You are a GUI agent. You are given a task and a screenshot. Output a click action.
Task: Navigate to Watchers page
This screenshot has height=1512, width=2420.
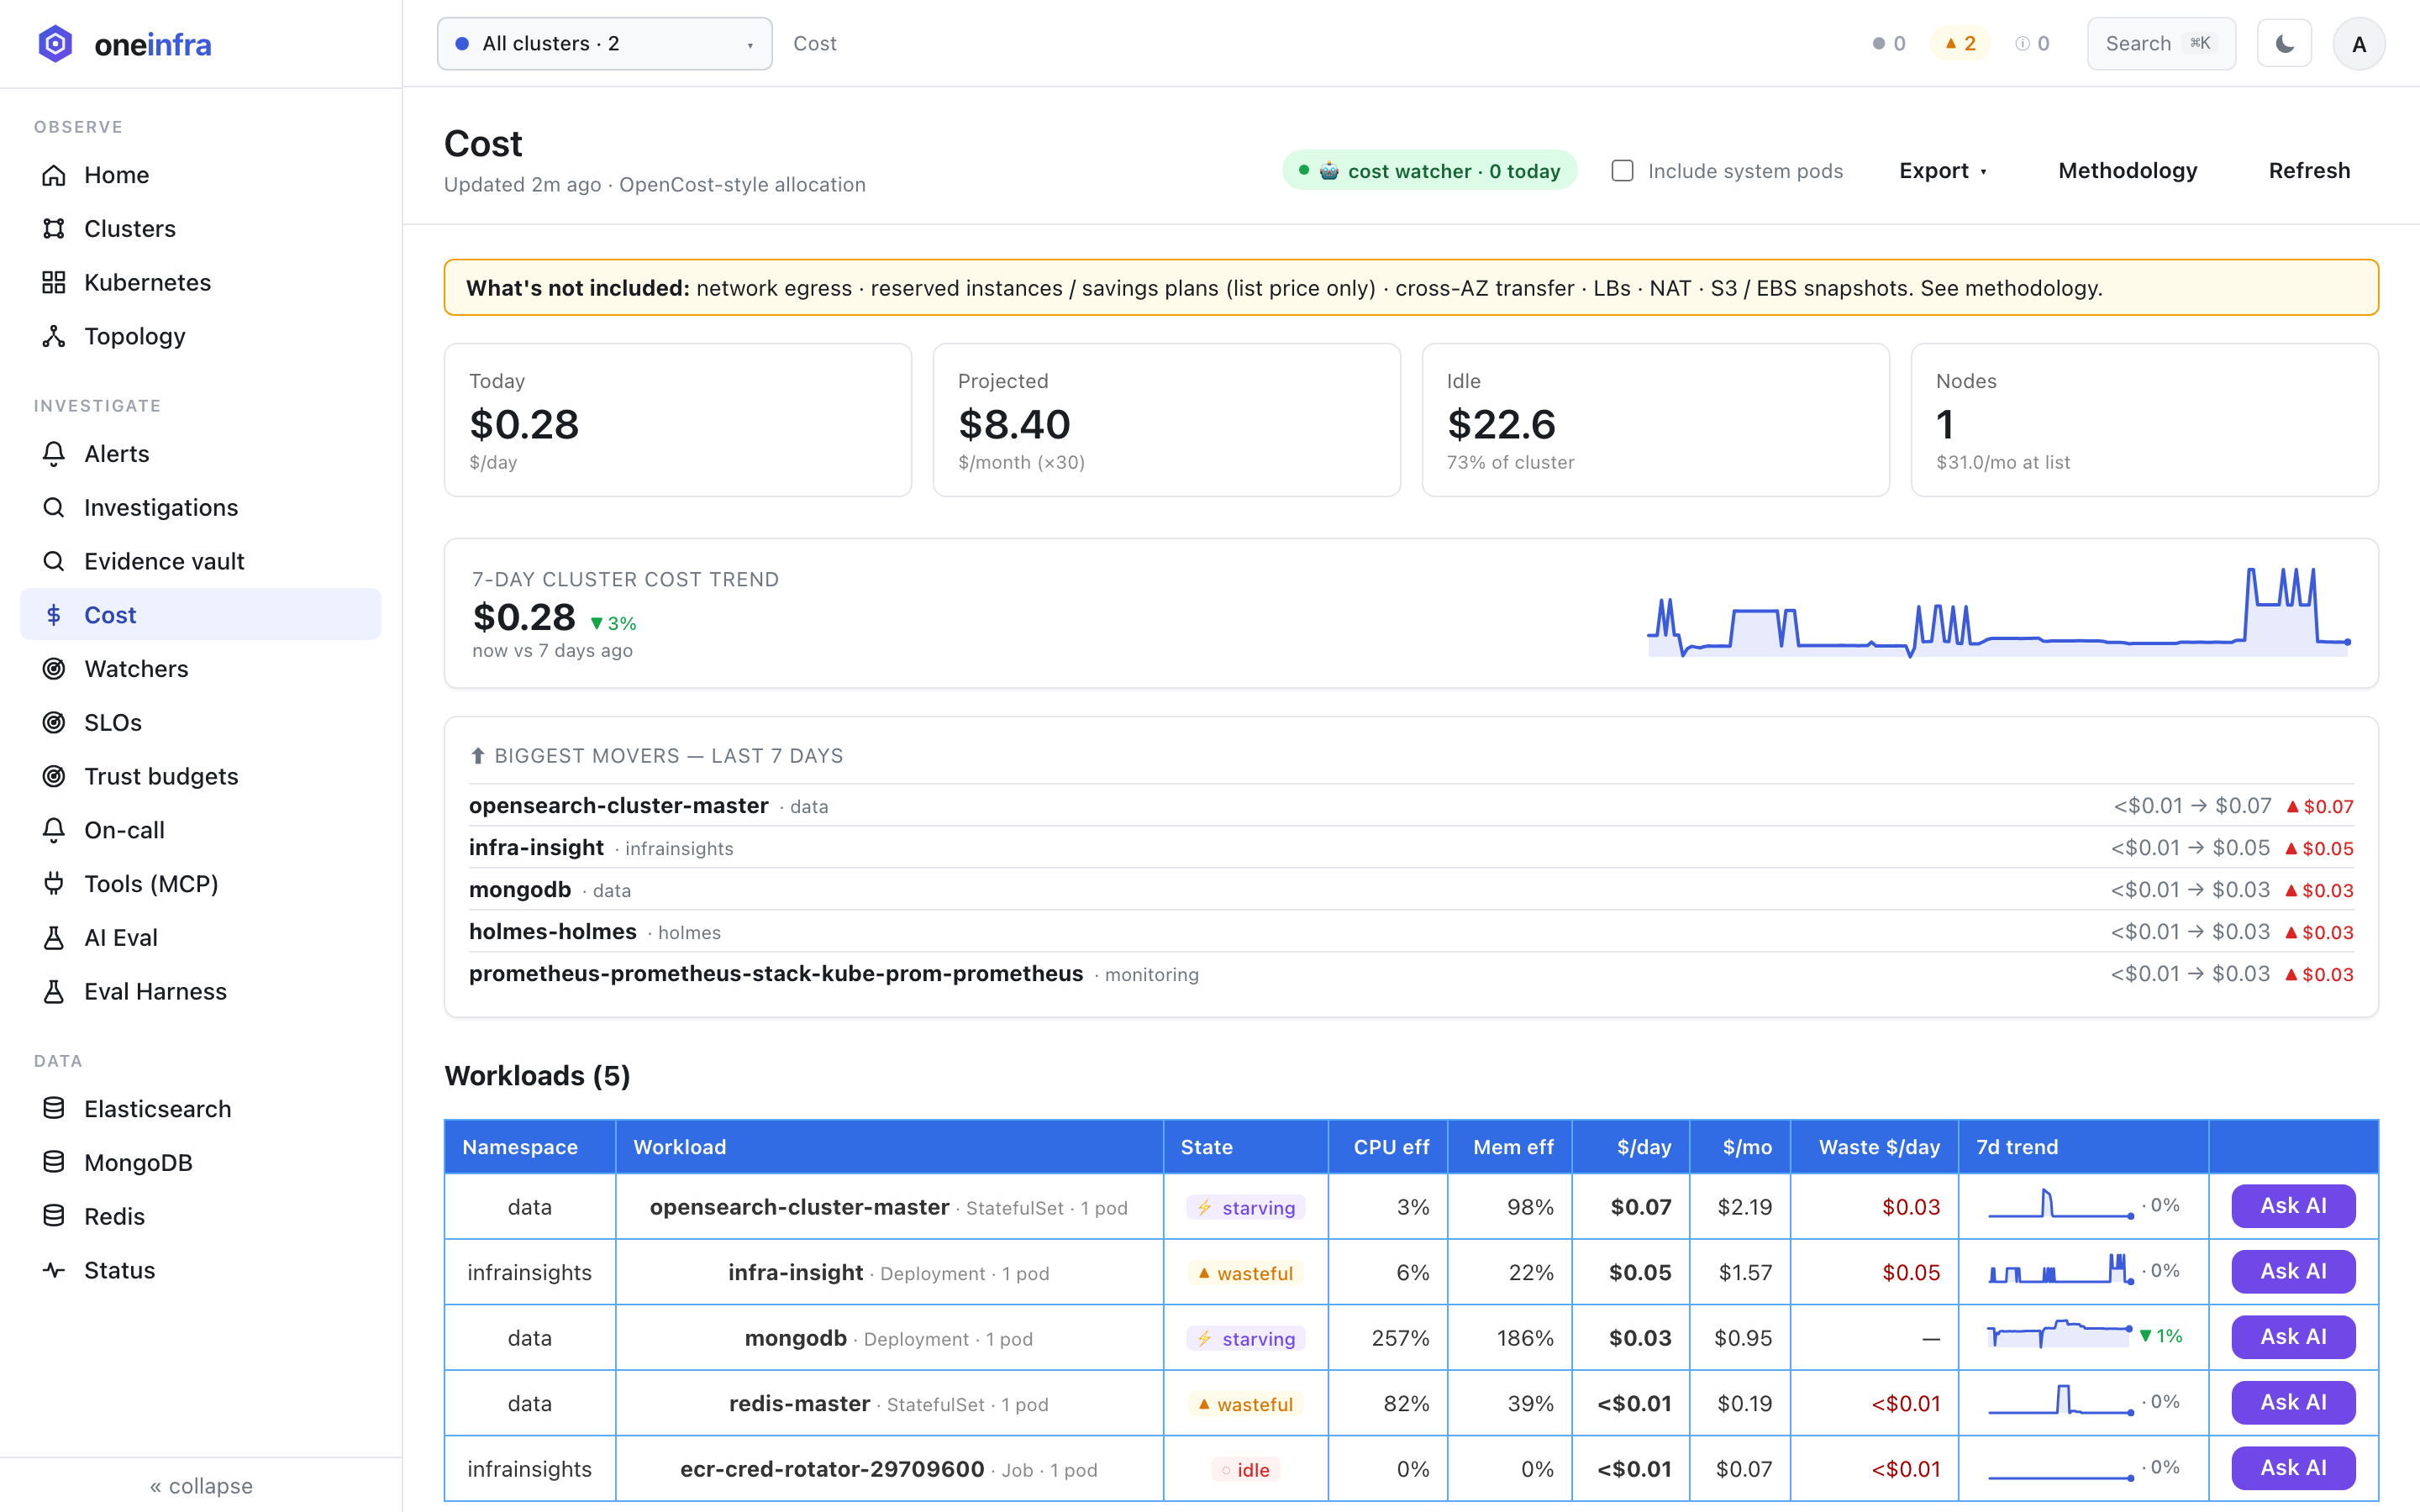coord(200,669)
